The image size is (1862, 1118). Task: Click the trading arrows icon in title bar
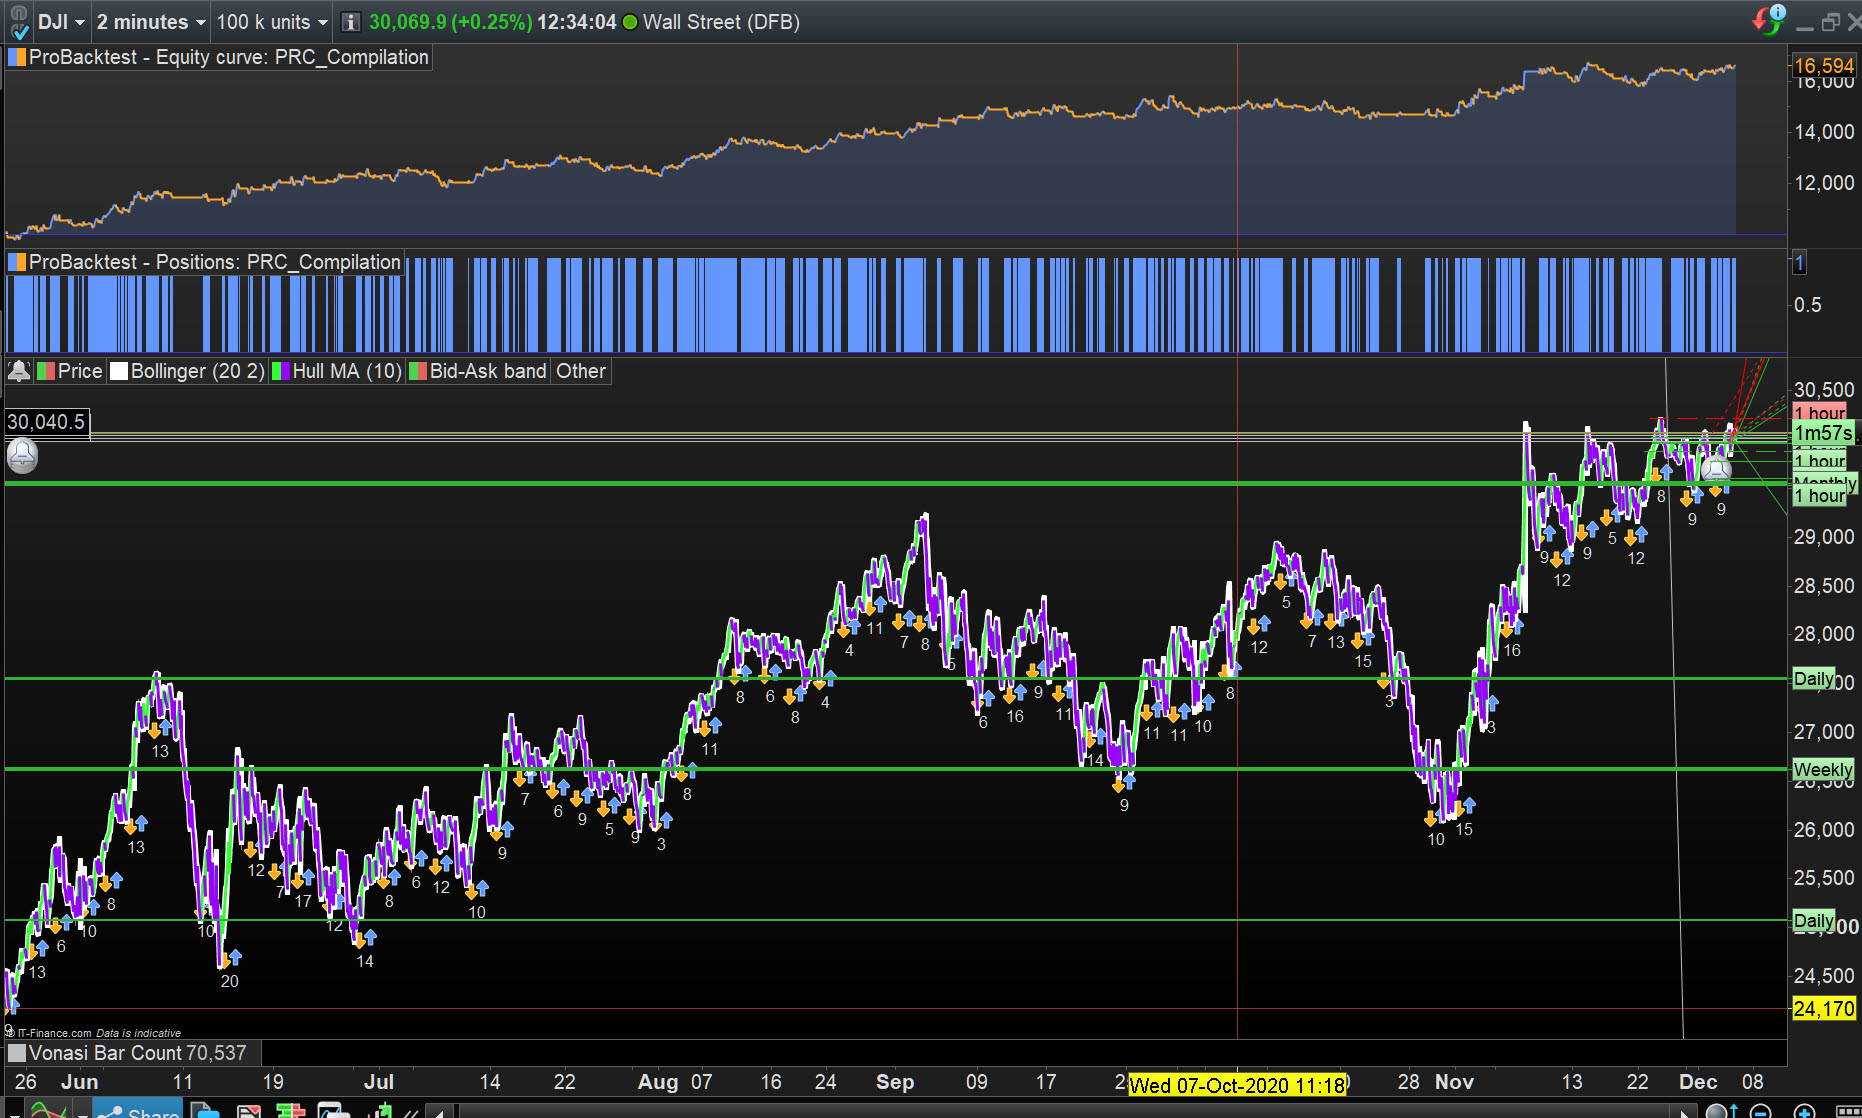1768,19
